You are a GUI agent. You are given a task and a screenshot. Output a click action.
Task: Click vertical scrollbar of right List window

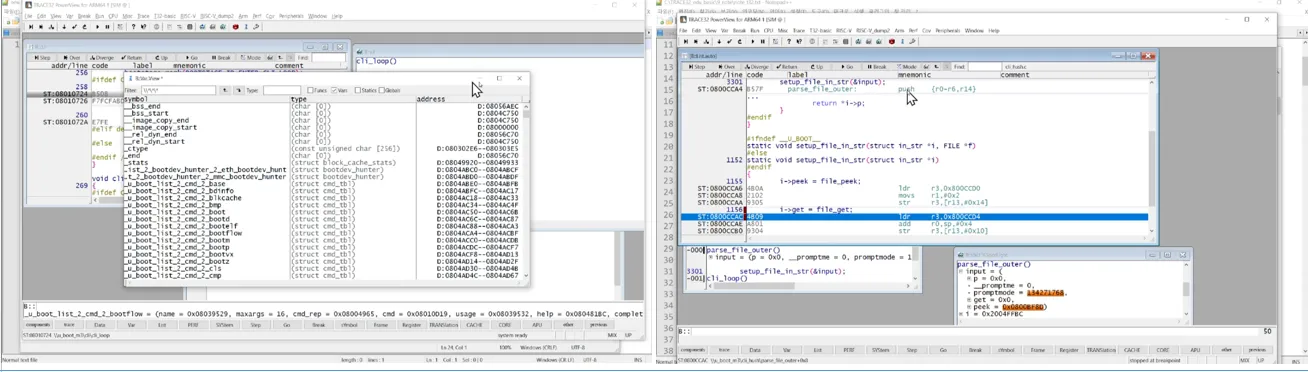click(x=1151, y=155)
